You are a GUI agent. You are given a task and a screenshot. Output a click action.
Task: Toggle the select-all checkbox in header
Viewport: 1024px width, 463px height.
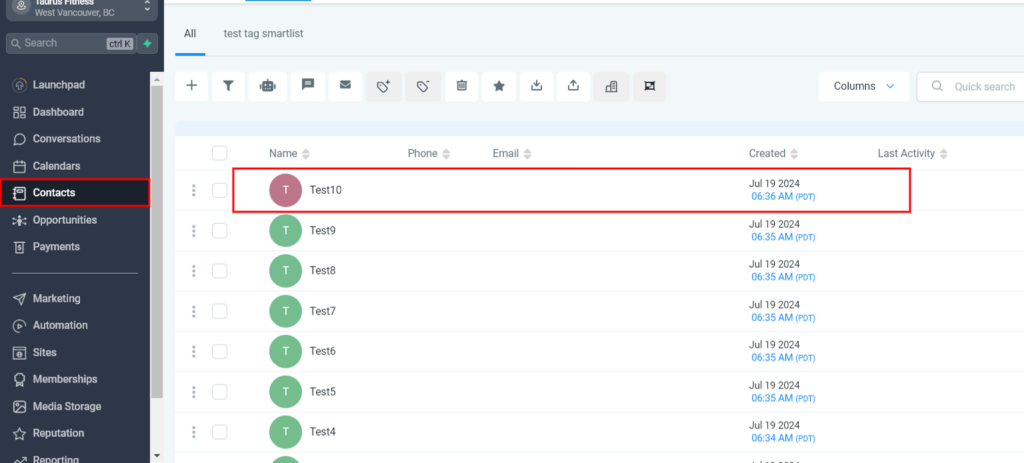click(x=220, y=153)
